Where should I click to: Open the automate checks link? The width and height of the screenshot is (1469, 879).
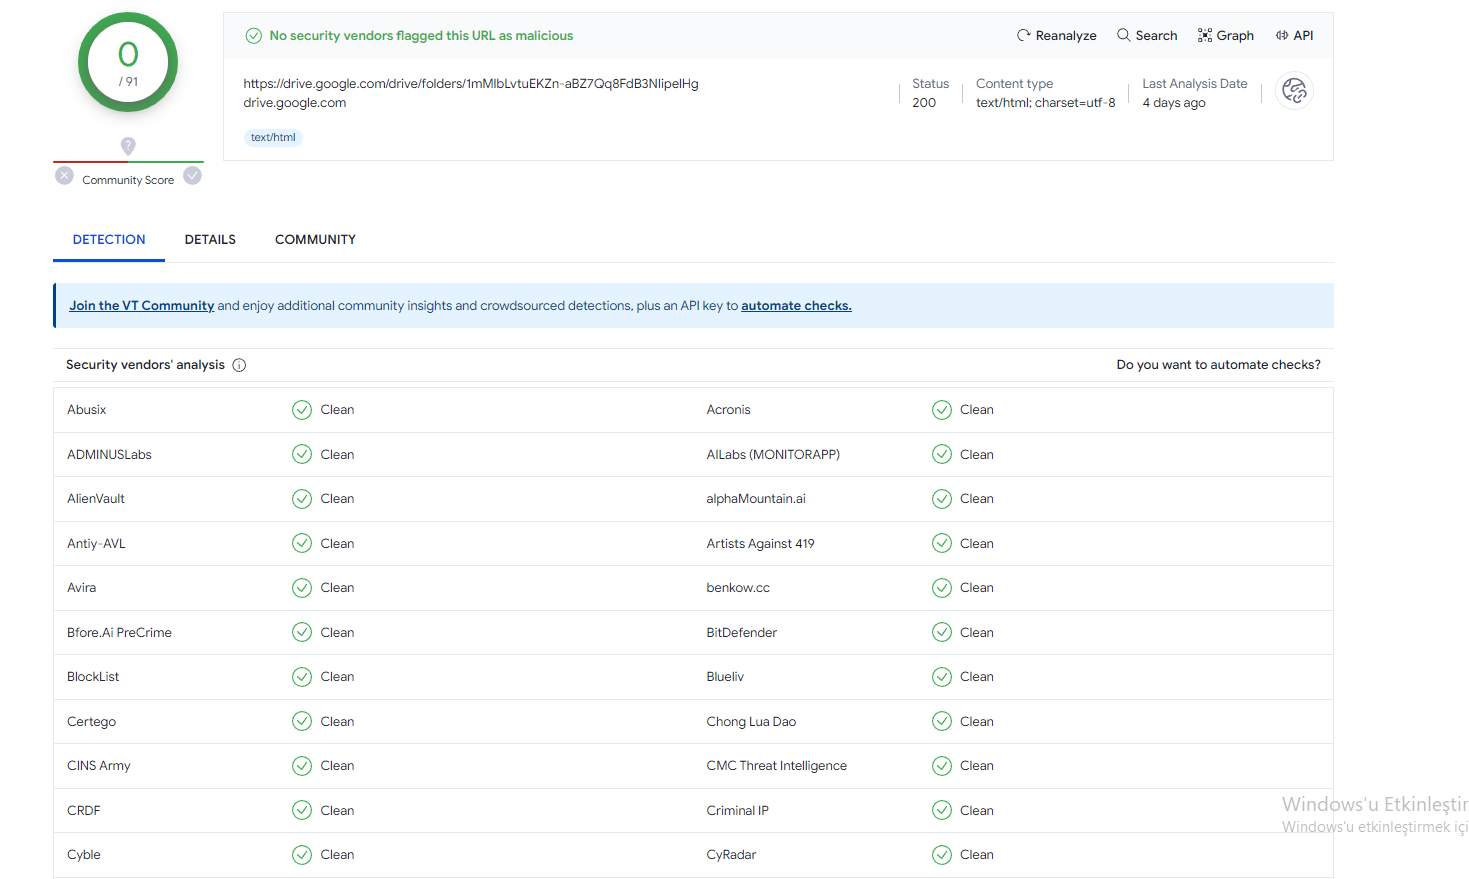tap(796, 306)
